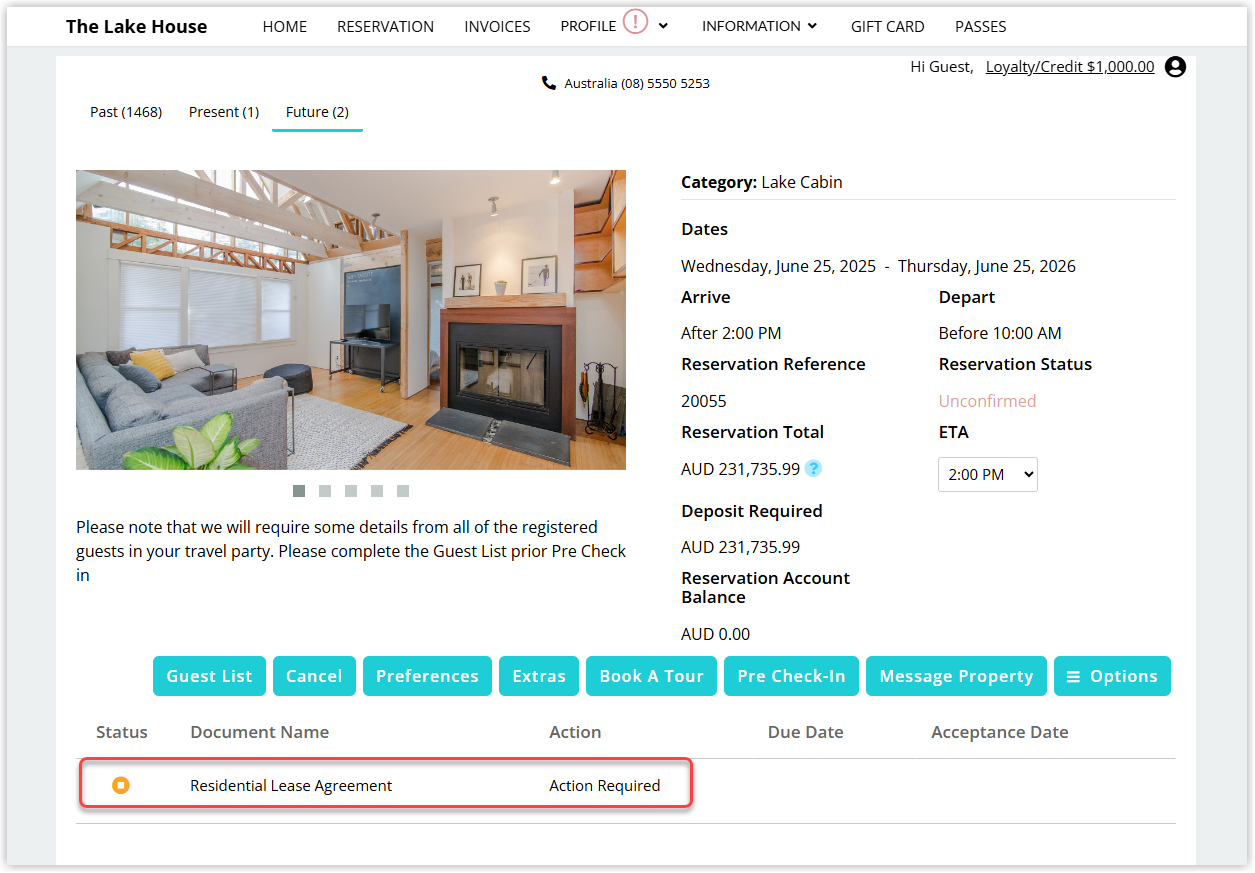
Task: Open Residential Lease Agreement document
Action: 291,786
